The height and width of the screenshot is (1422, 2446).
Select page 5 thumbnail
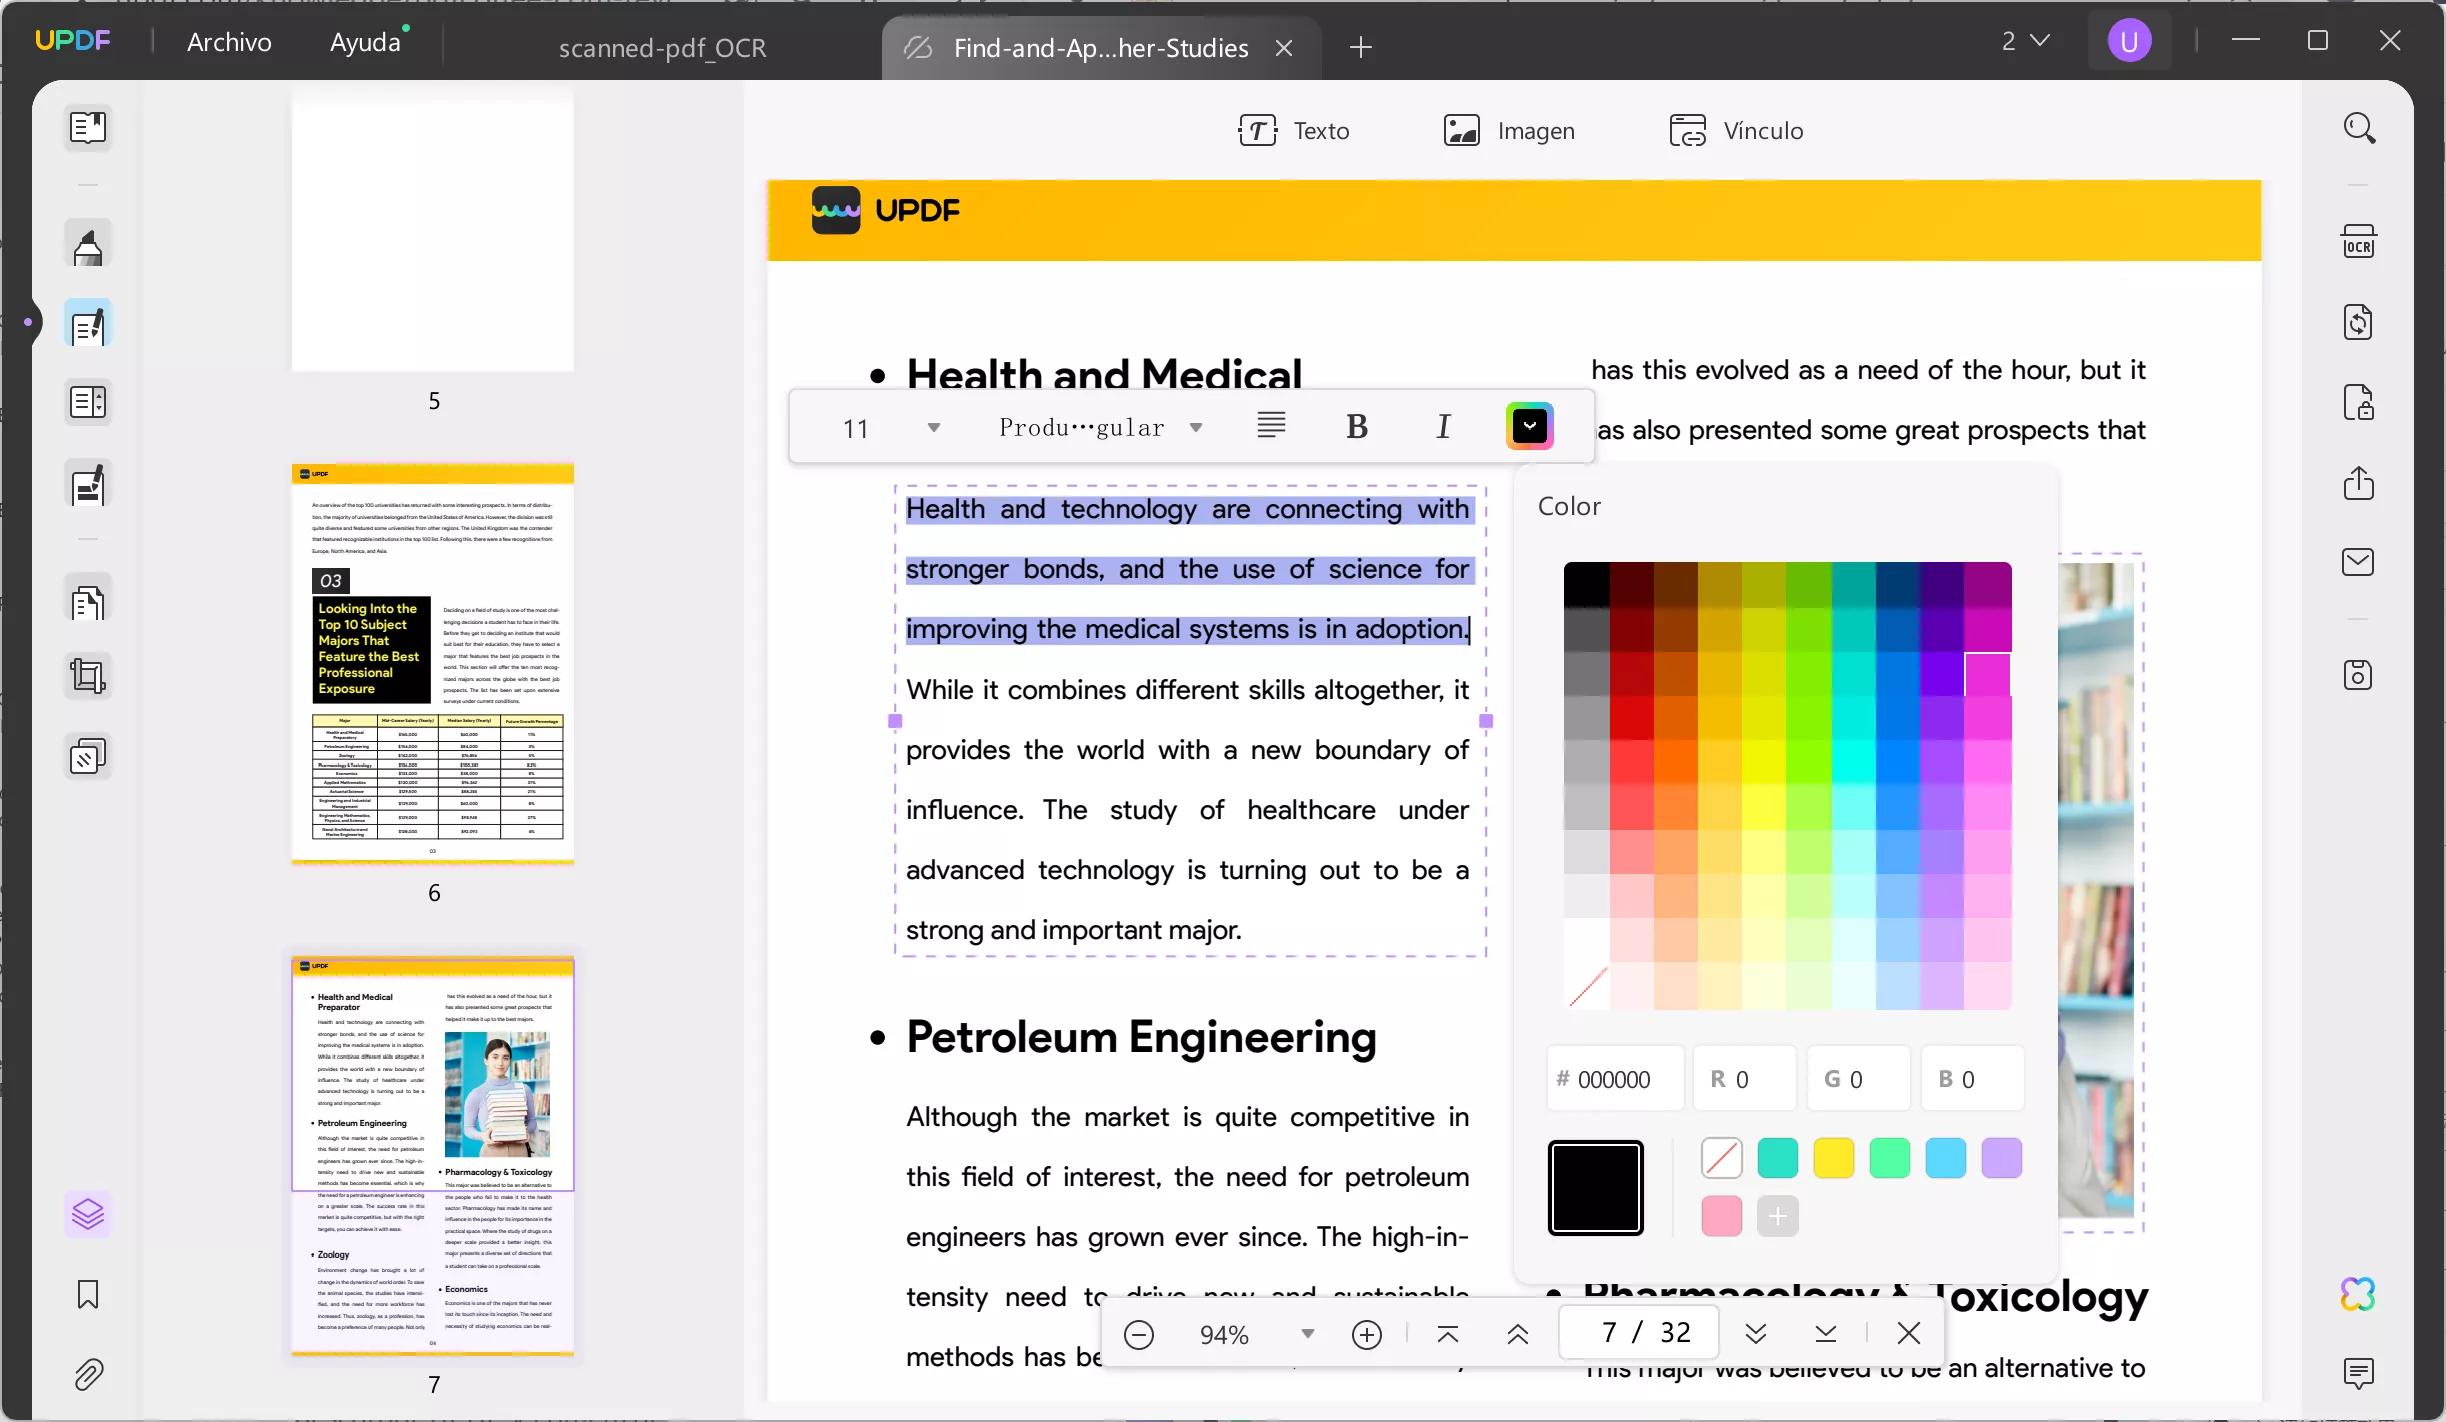pos(433,228)
